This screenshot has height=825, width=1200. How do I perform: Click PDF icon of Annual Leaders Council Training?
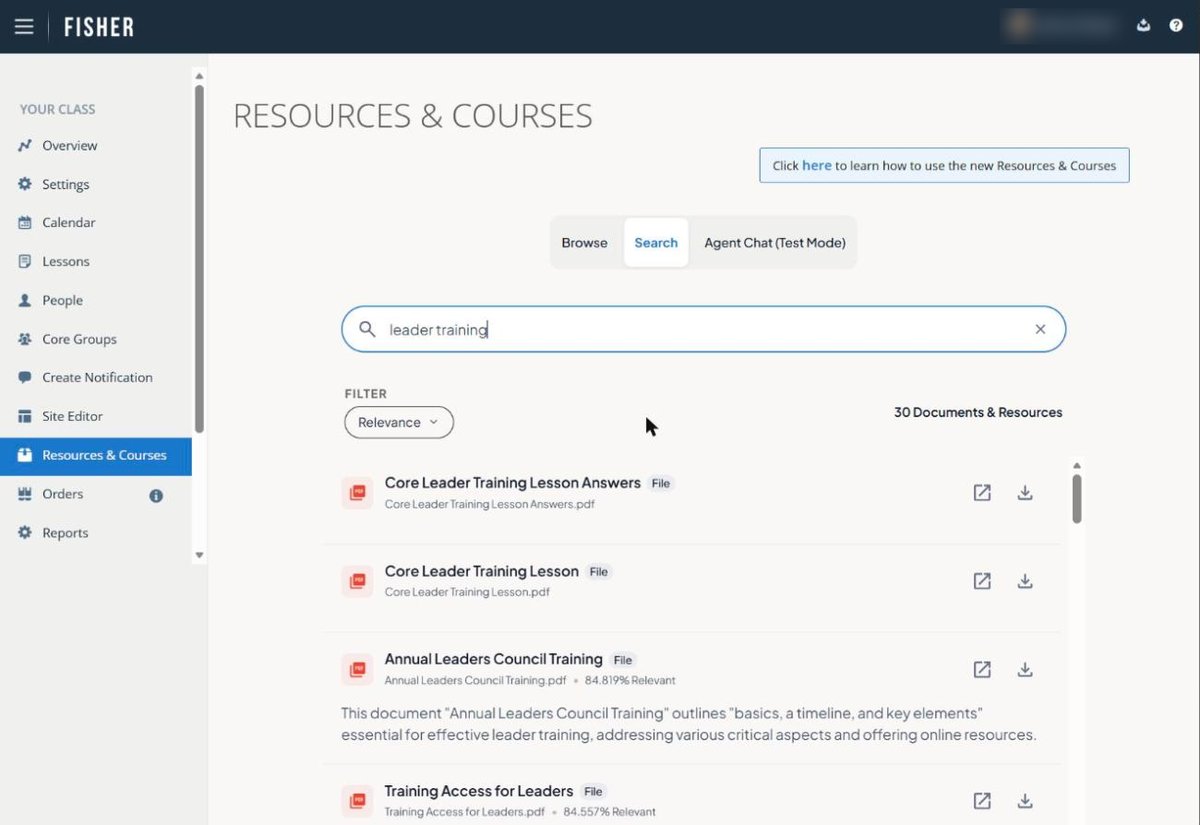point(357,670)
